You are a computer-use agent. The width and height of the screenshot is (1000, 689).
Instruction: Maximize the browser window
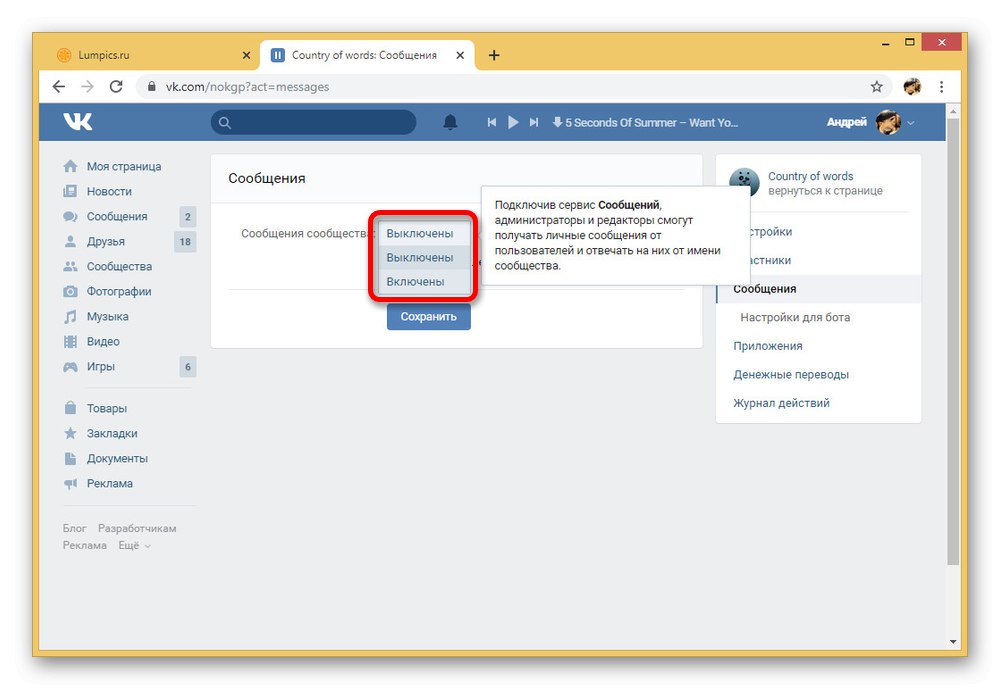point(909,42)
